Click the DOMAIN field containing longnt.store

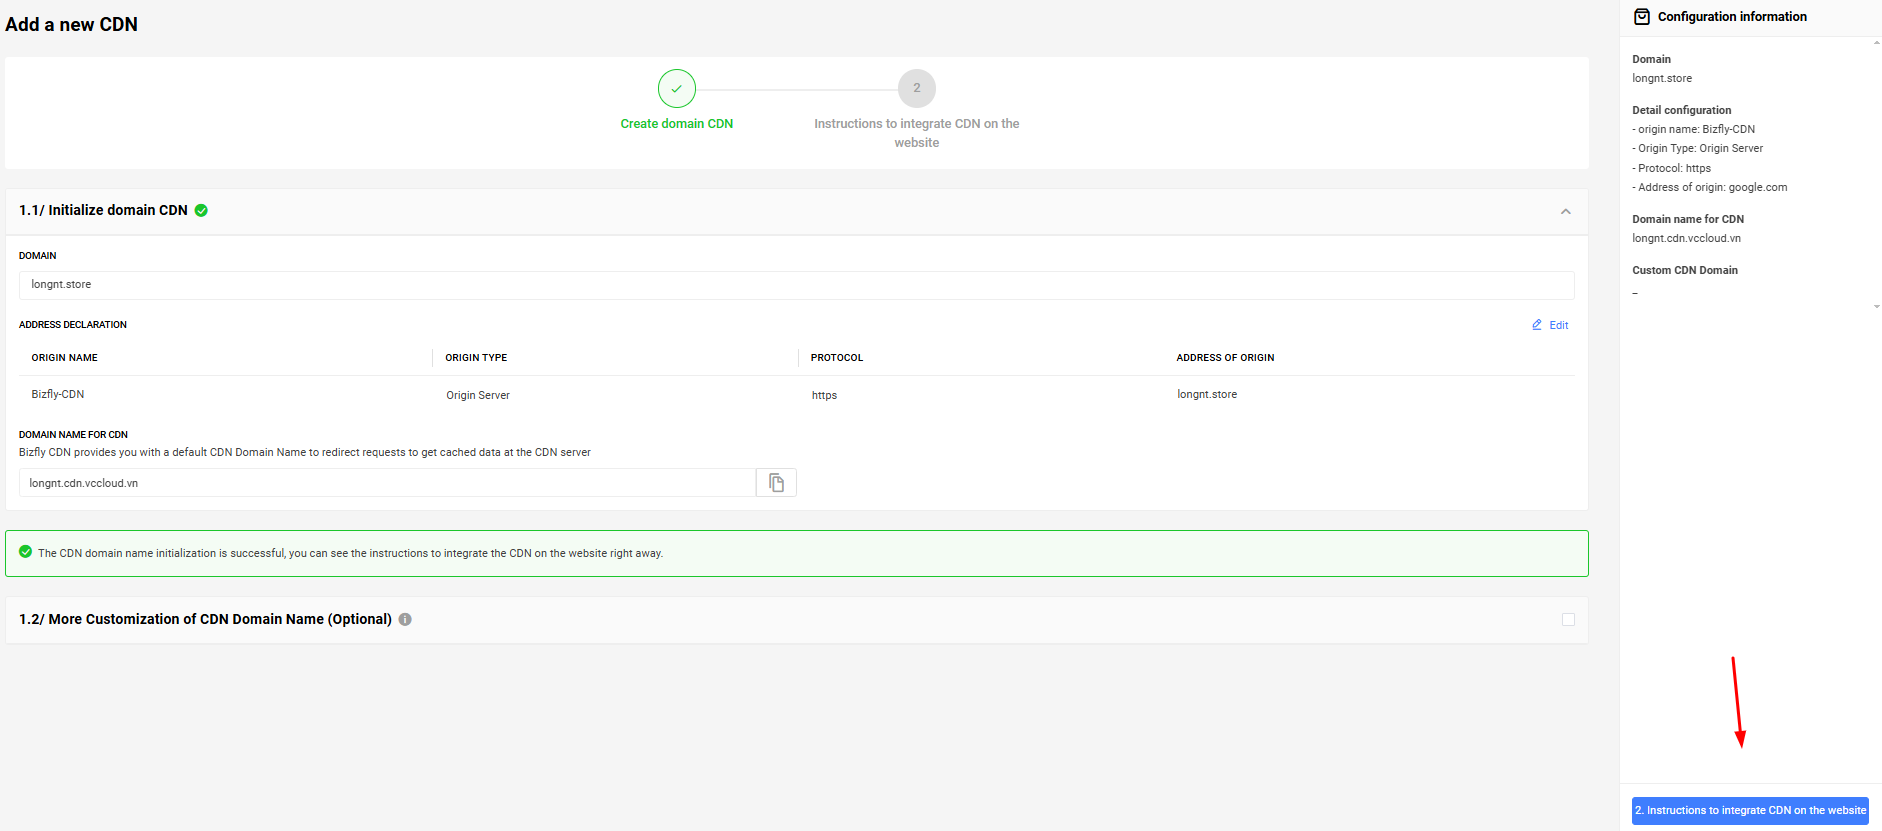(x=796, y=285)
